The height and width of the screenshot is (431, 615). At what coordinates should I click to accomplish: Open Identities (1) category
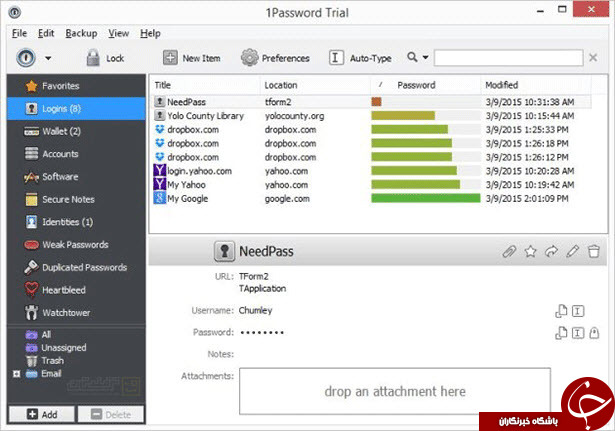(x=76, y=222)
